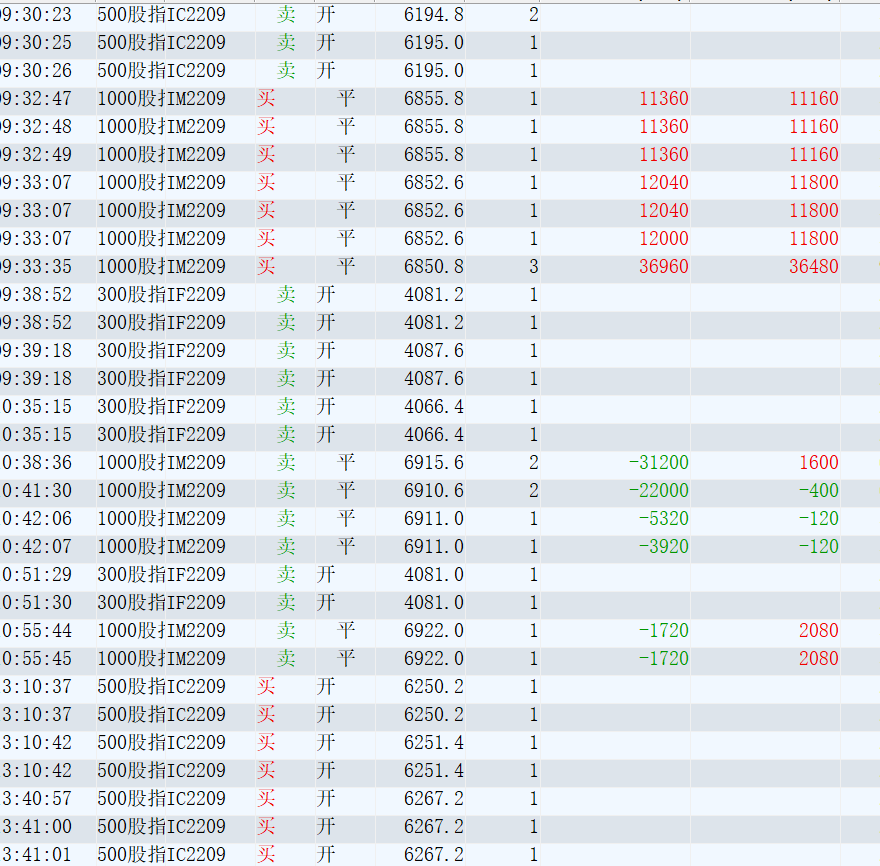Image resolution: width=880 pixels, height=866 pixels.
Task: Click the -31200 loss value
Action: pos(659,463)
